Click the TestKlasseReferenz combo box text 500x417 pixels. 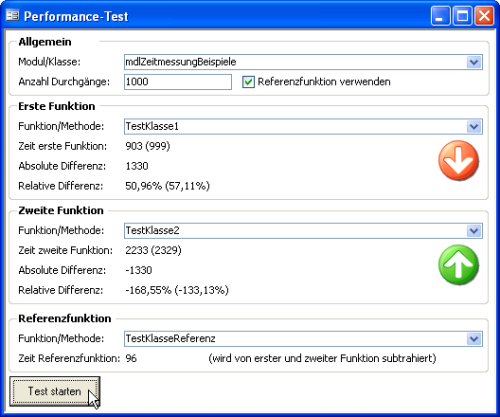170,339
